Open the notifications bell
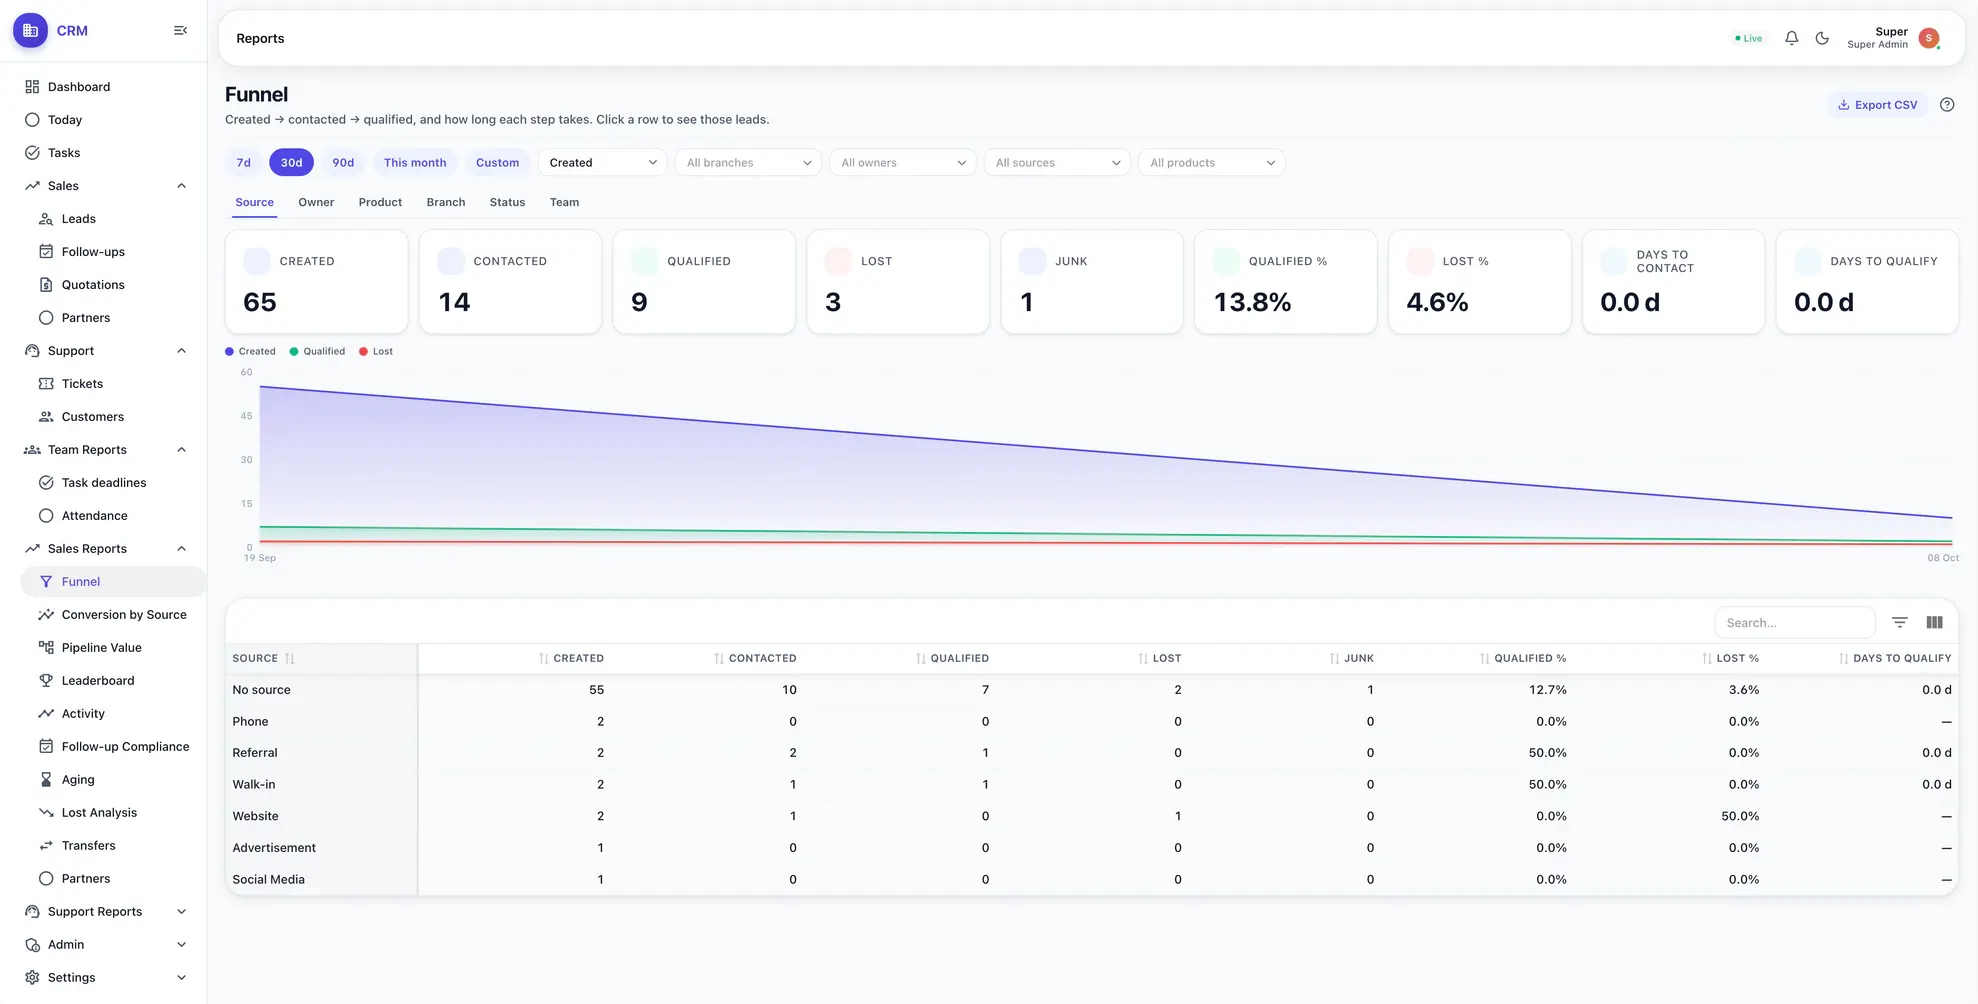The width and height of the screenshot is (1978, 1004). click(x=1791, y=38)
